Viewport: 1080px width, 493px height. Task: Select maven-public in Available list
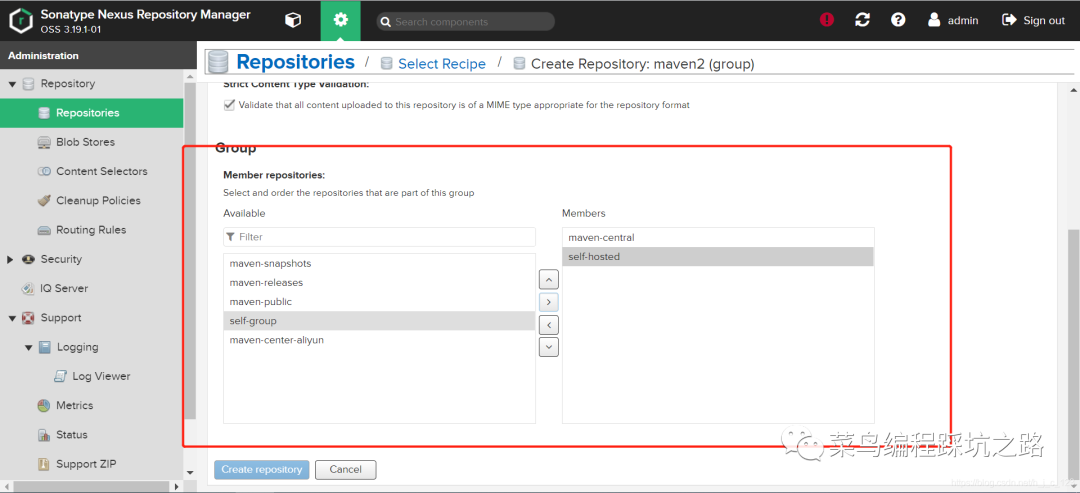[x=380, y=302]
